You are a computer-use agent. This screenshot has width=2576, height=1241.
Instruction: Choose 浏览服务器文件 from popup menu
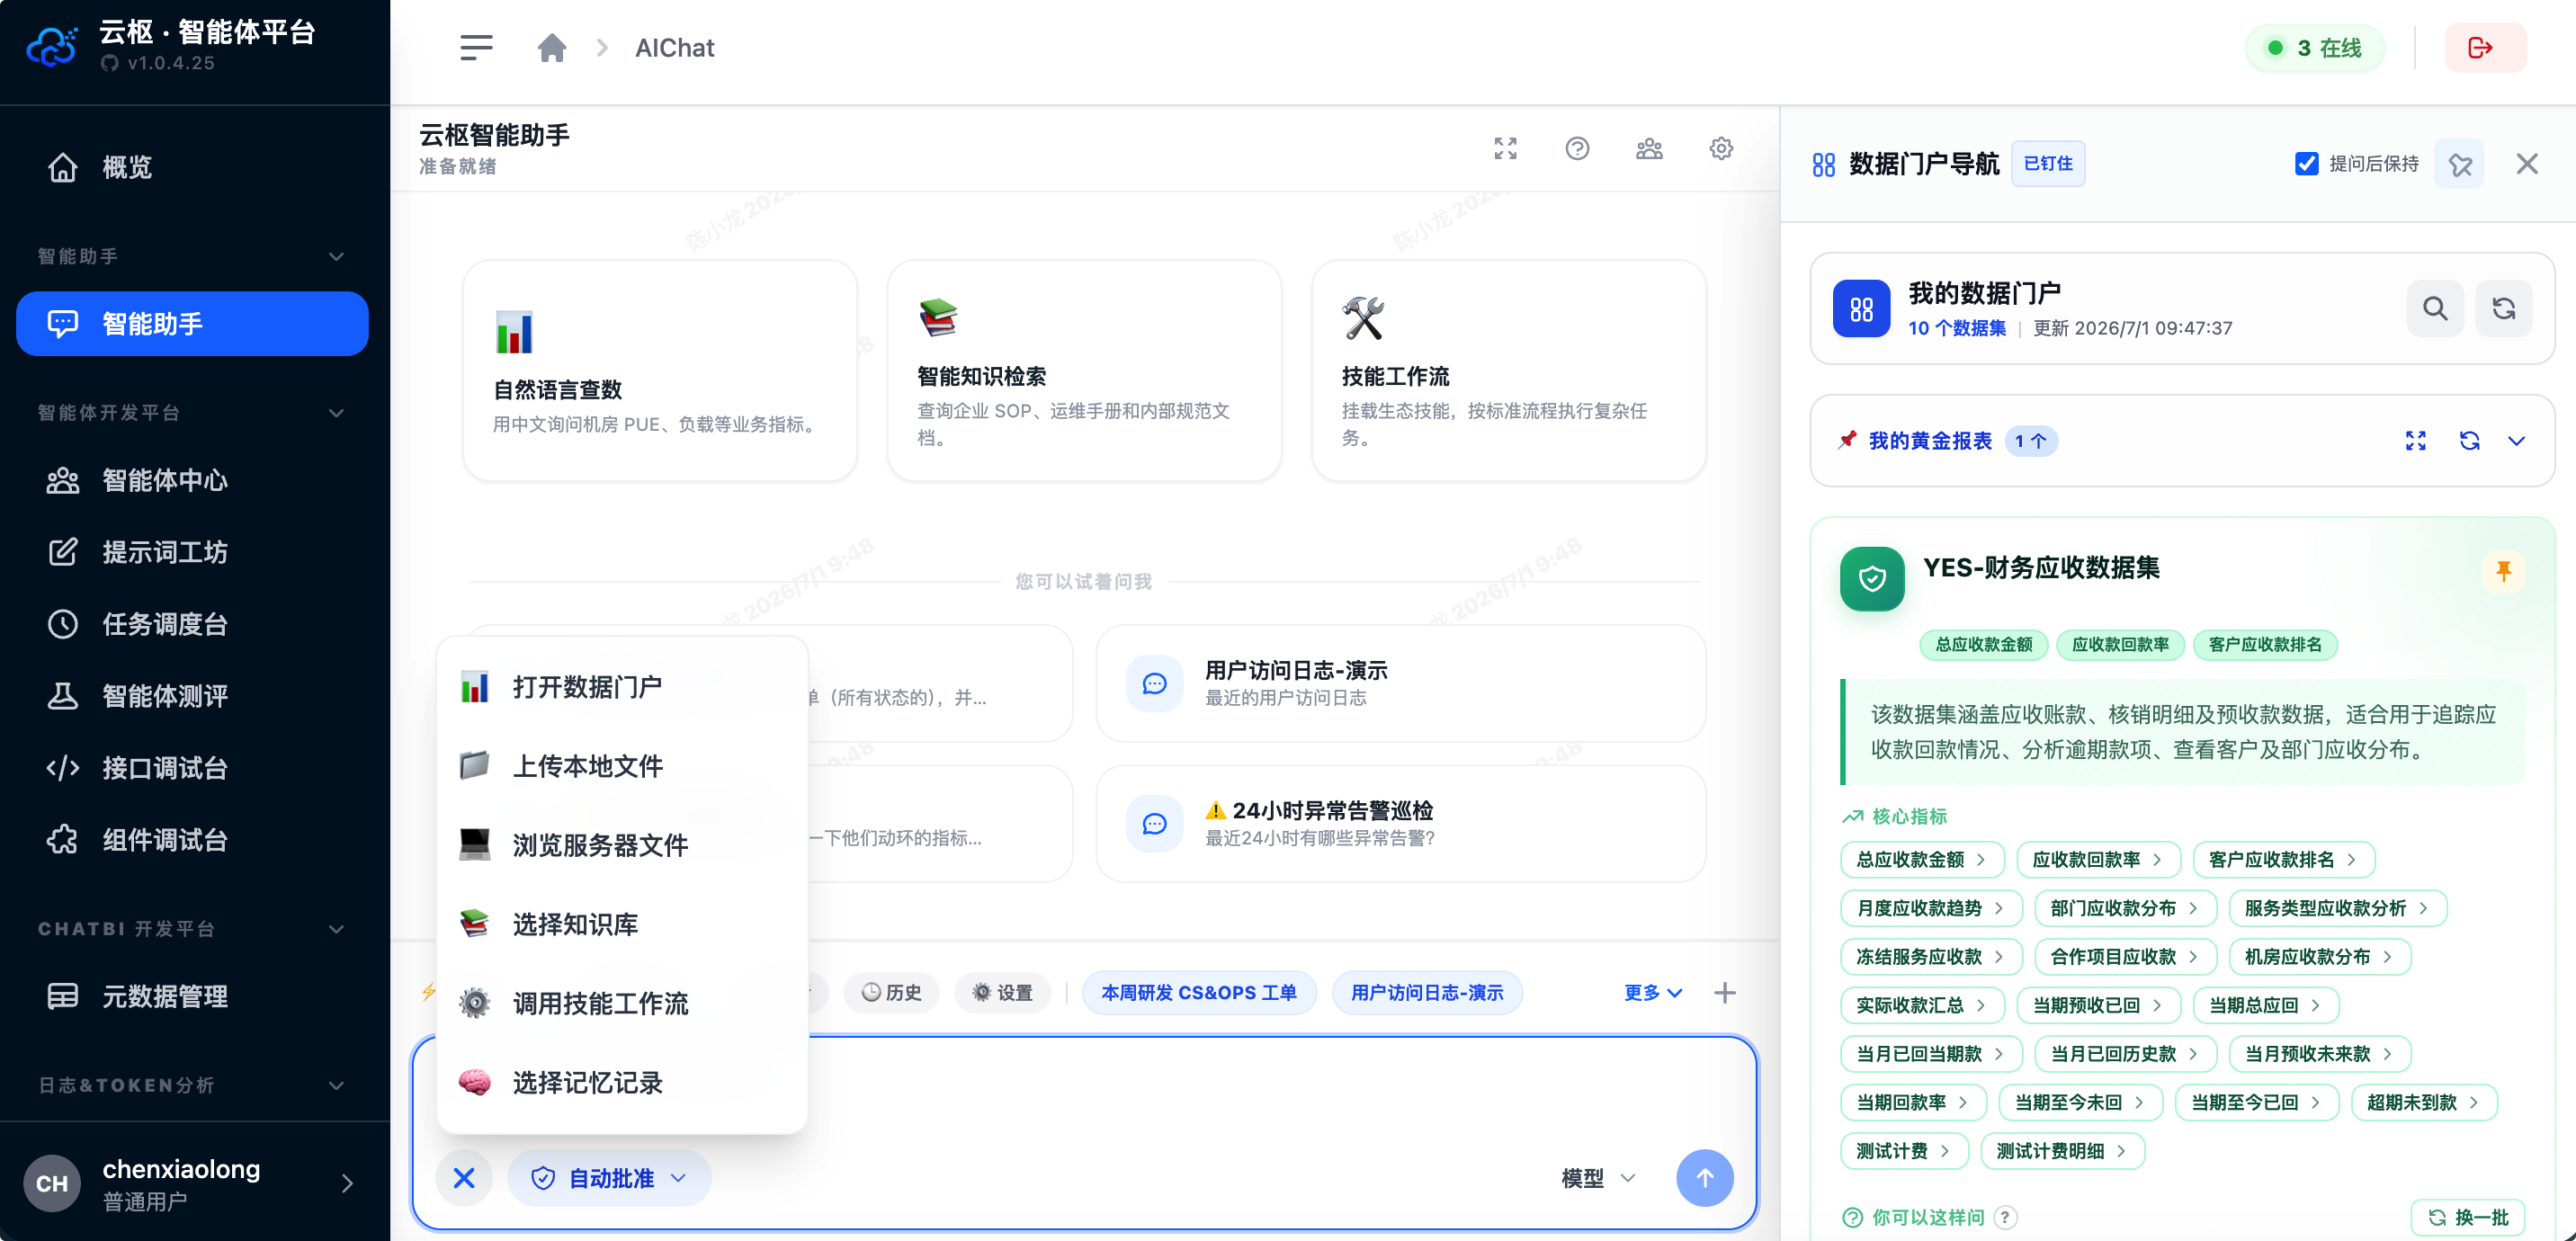pyautogui.click(x=621, y=845)
